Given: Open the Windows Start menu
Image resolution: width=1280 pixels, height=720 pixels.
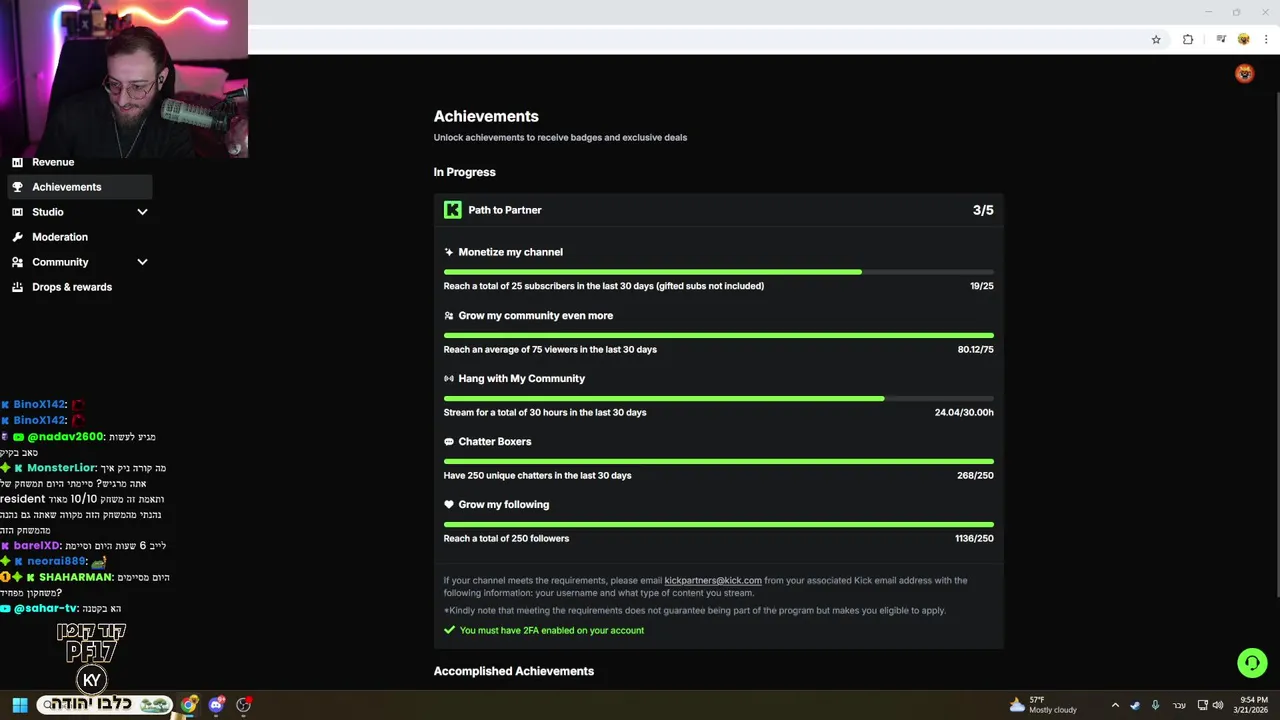Looking at the screenshot, I should click(x=19, y=705).
